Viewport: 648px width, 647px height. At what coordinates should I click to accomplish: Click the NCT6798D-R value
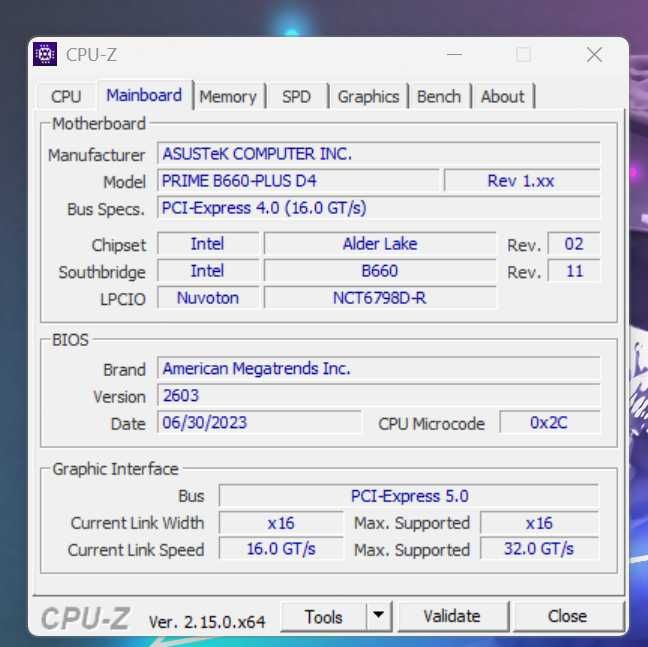coord(380,298)
